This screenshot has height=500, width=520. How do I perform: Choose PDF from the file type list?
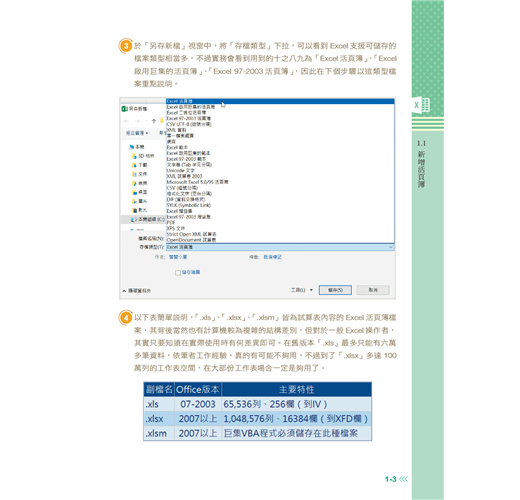[x=171, y=222]
